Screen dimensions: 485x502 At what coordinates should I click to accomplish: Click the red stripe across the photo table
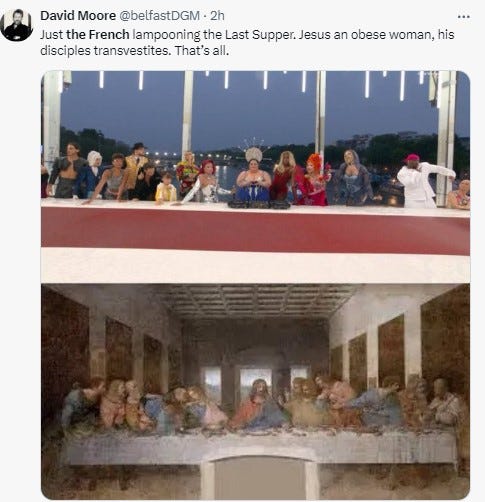(255, 230)
